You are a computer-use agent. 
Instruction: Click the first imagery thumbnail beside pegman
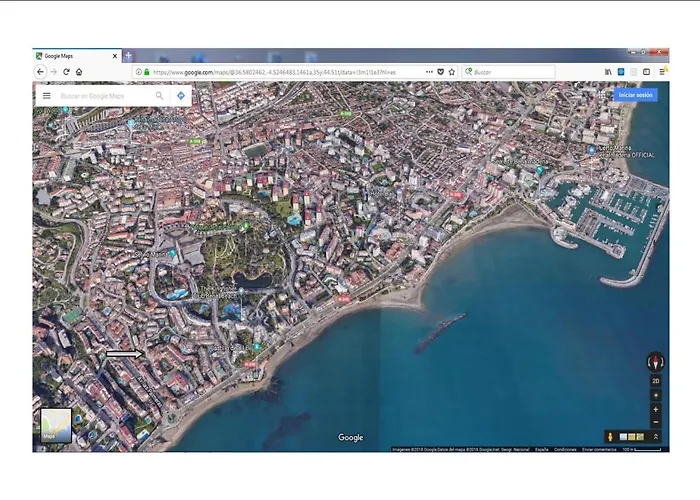pos(623,437)
